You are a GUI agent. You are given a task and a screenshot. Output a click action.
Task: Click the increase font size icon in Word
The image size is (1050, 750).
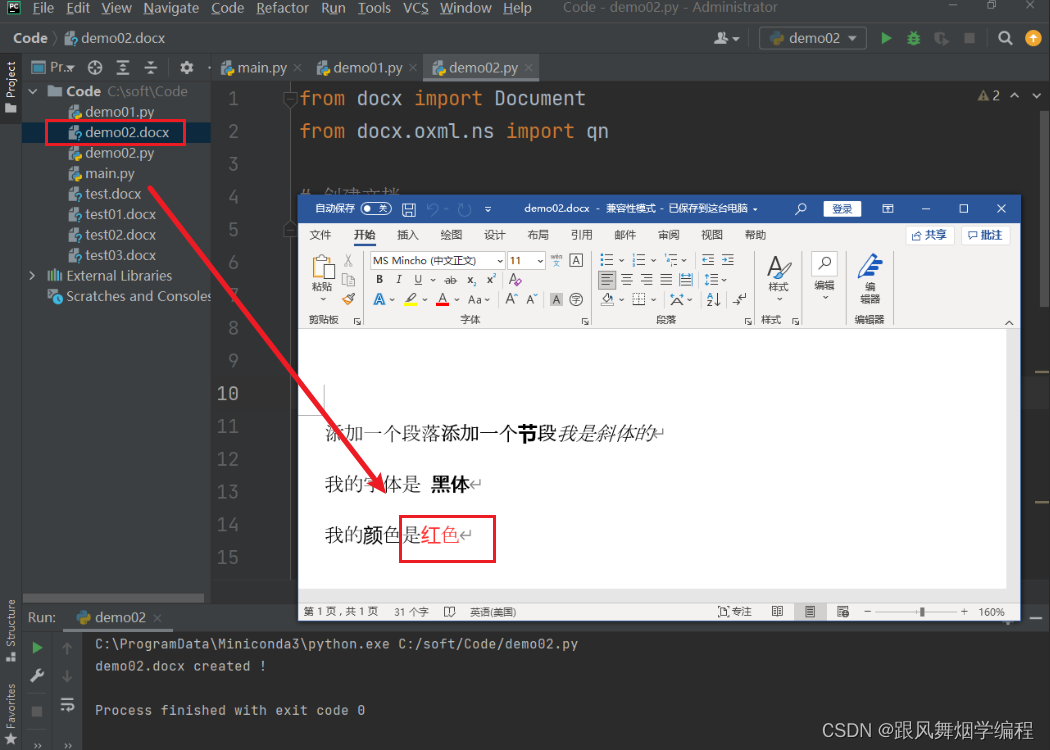tap(511, 299)
